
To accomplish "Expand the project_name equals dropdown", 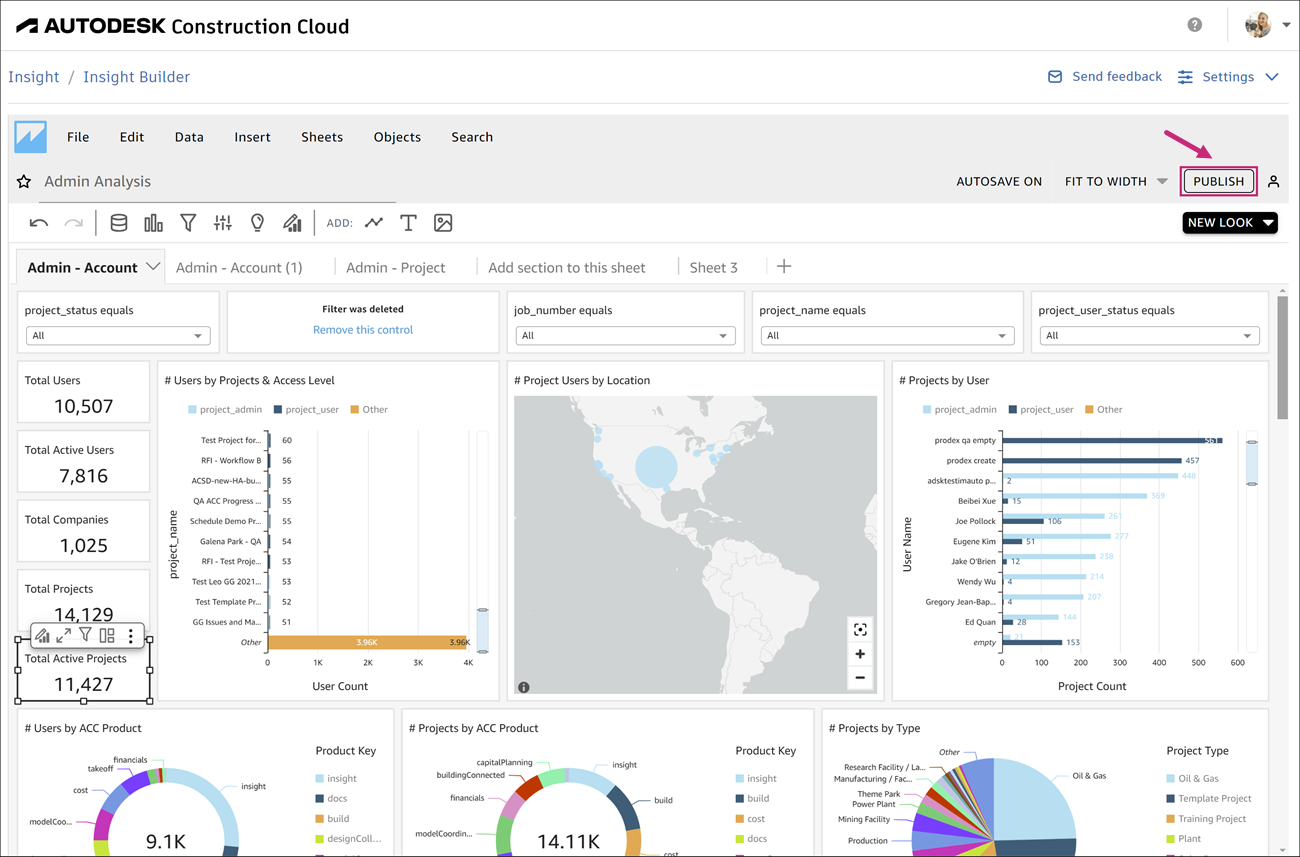I will point(887,336).
